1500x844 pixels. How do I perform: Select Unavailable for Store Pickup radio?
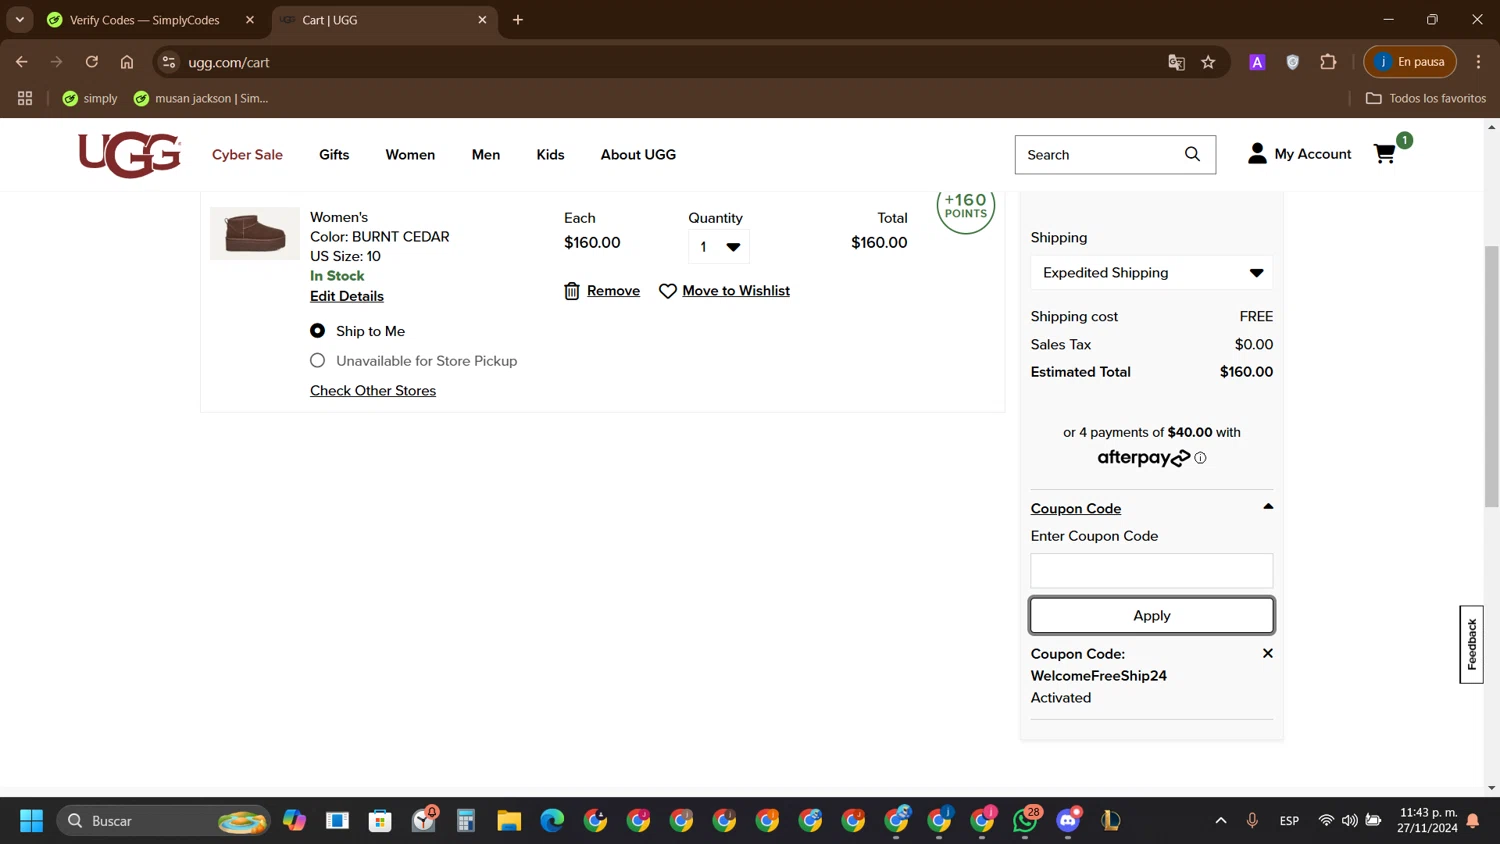coord(317,361)
